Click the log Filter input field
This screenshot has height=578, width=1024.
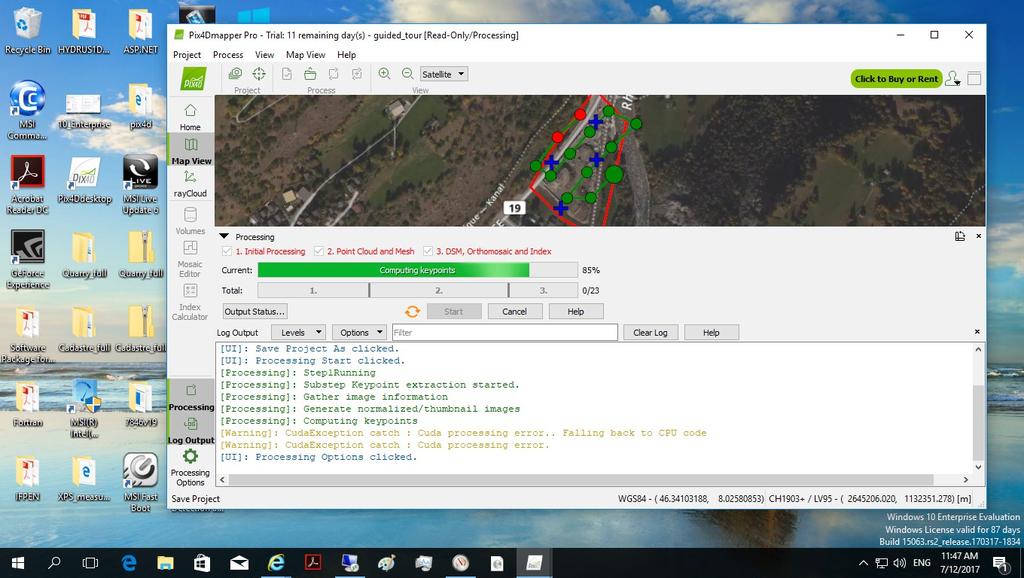click(x=505, y=332)
